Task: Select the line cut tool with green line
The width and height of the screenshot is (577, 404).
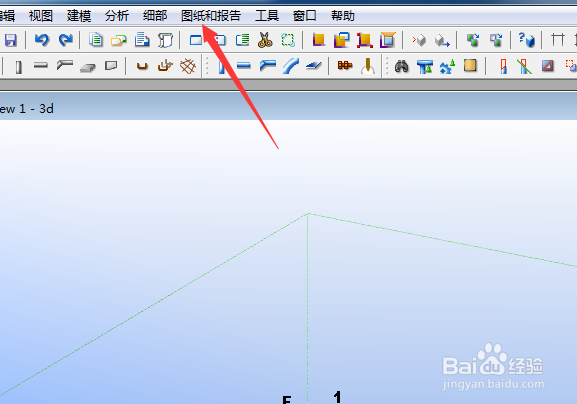Action: point(524,66)
